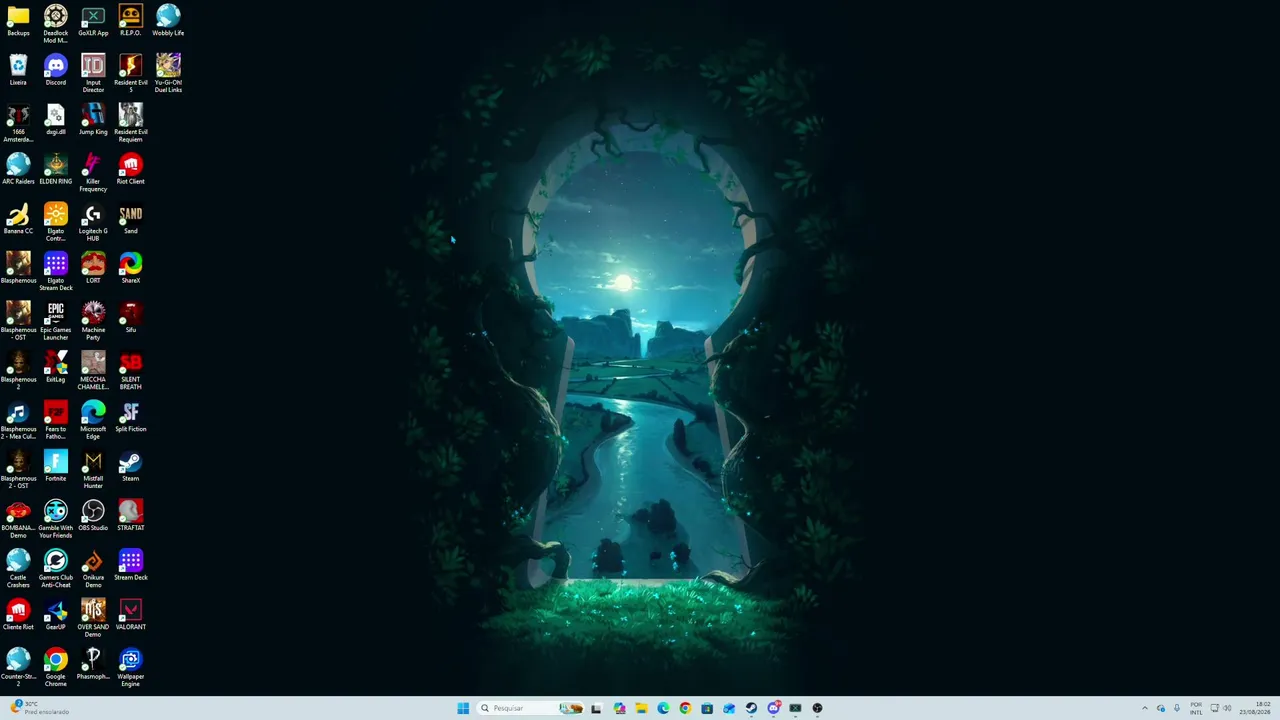Image resolution: width=1280 pixels, height=720 pixels.
Task: Click the Fortnite desktop shortcut
Action: [56, 466]
